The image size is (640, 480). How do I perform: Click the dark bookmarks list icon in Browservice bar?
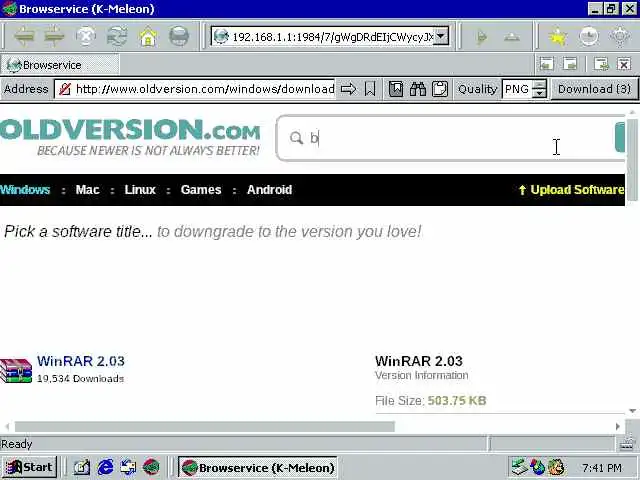[x=396, y=89]
